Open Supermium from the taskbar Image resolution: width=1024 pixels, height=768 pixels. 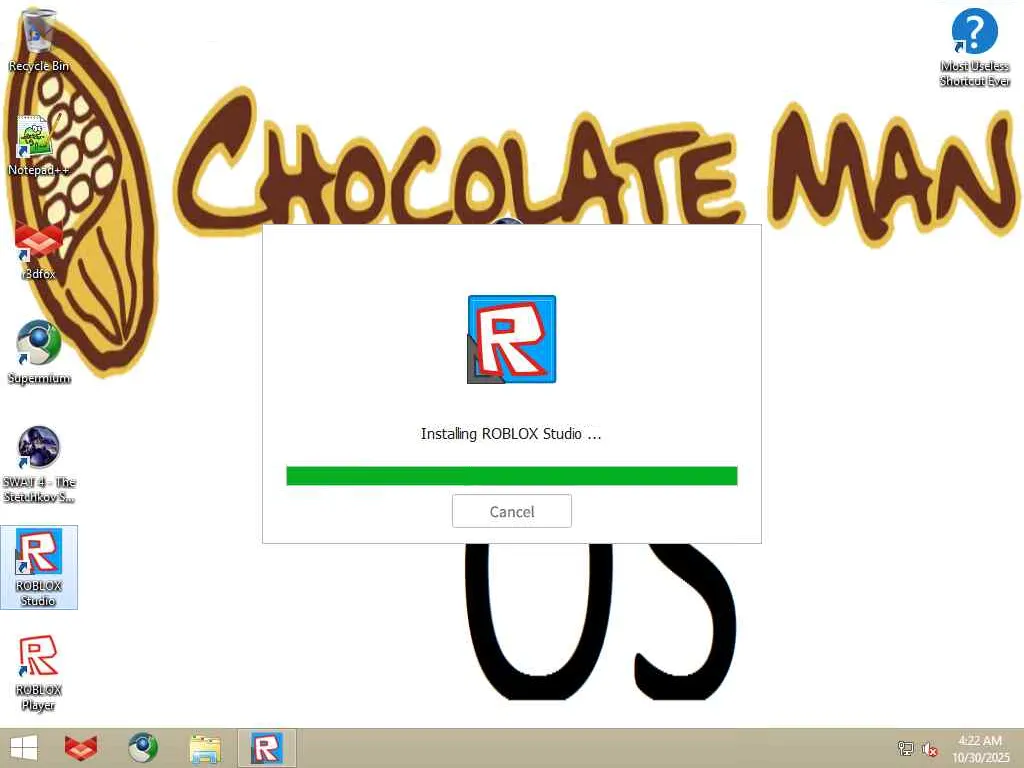[143, 748]
